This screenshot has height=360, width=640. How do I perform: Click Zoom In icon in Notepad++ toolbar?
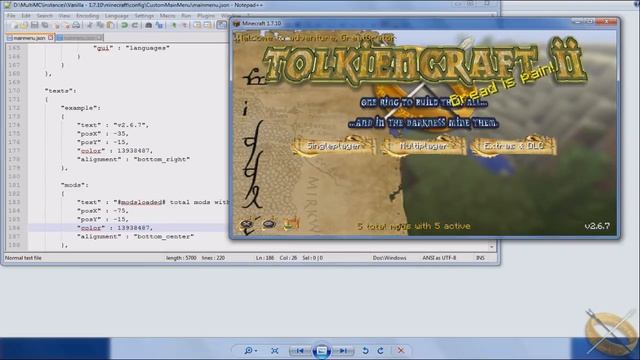click(x=174, y=25)
